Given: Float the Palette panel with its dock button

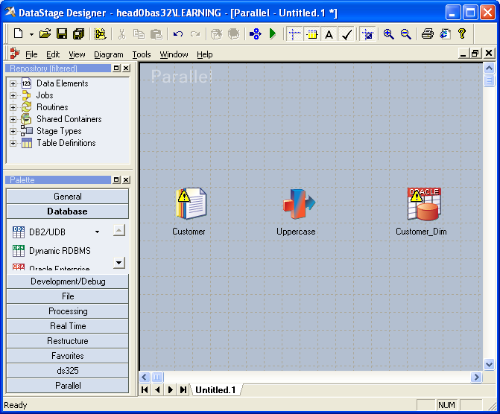Looking at the screenshot, I should (116, 180).
